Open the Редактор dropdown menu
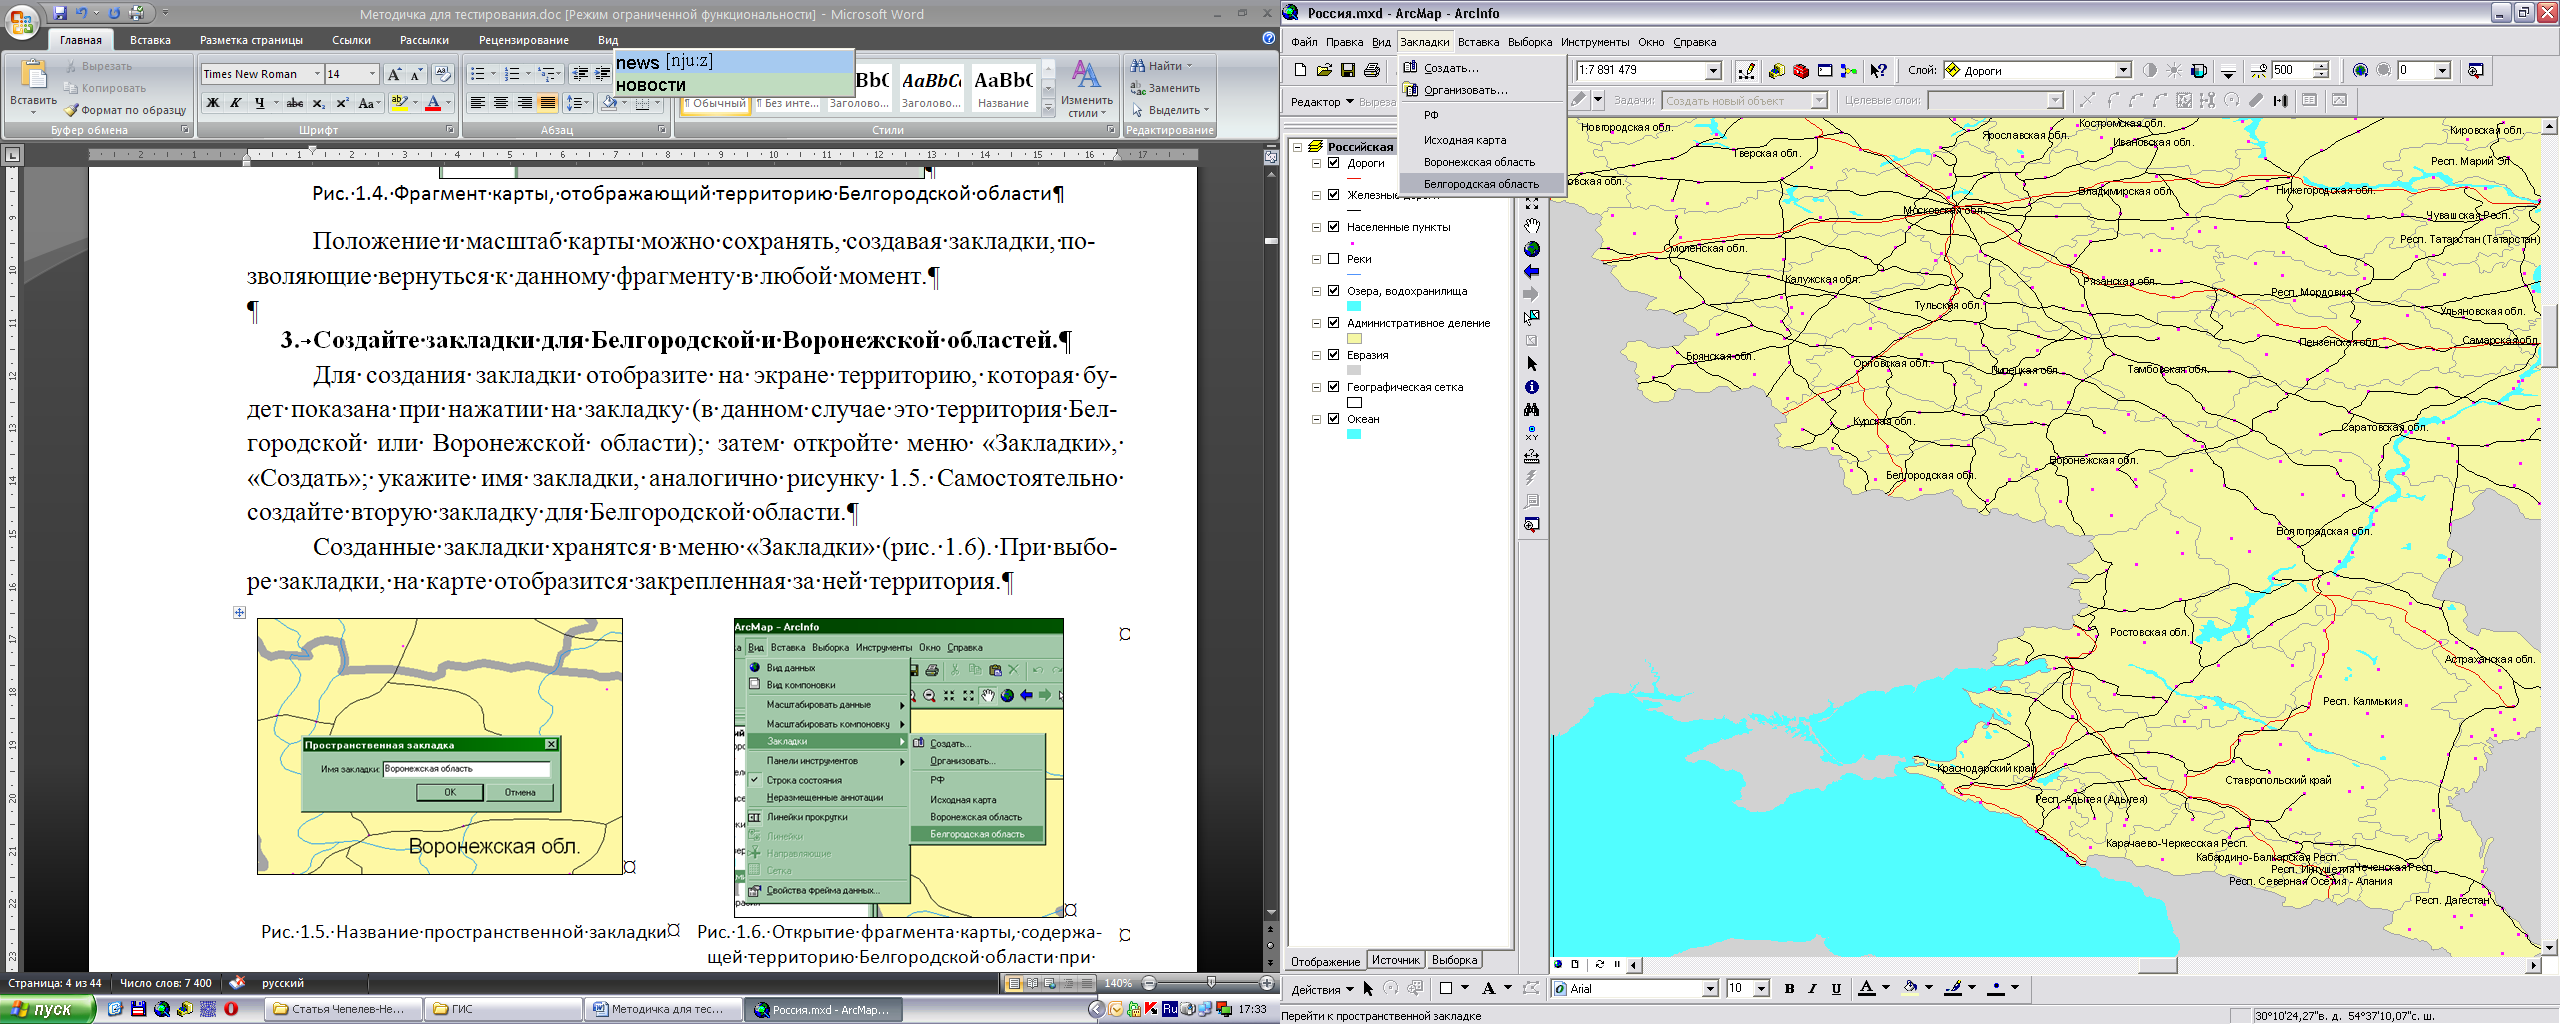This screenshot has width=2560, height=1024. point(1321,102)
